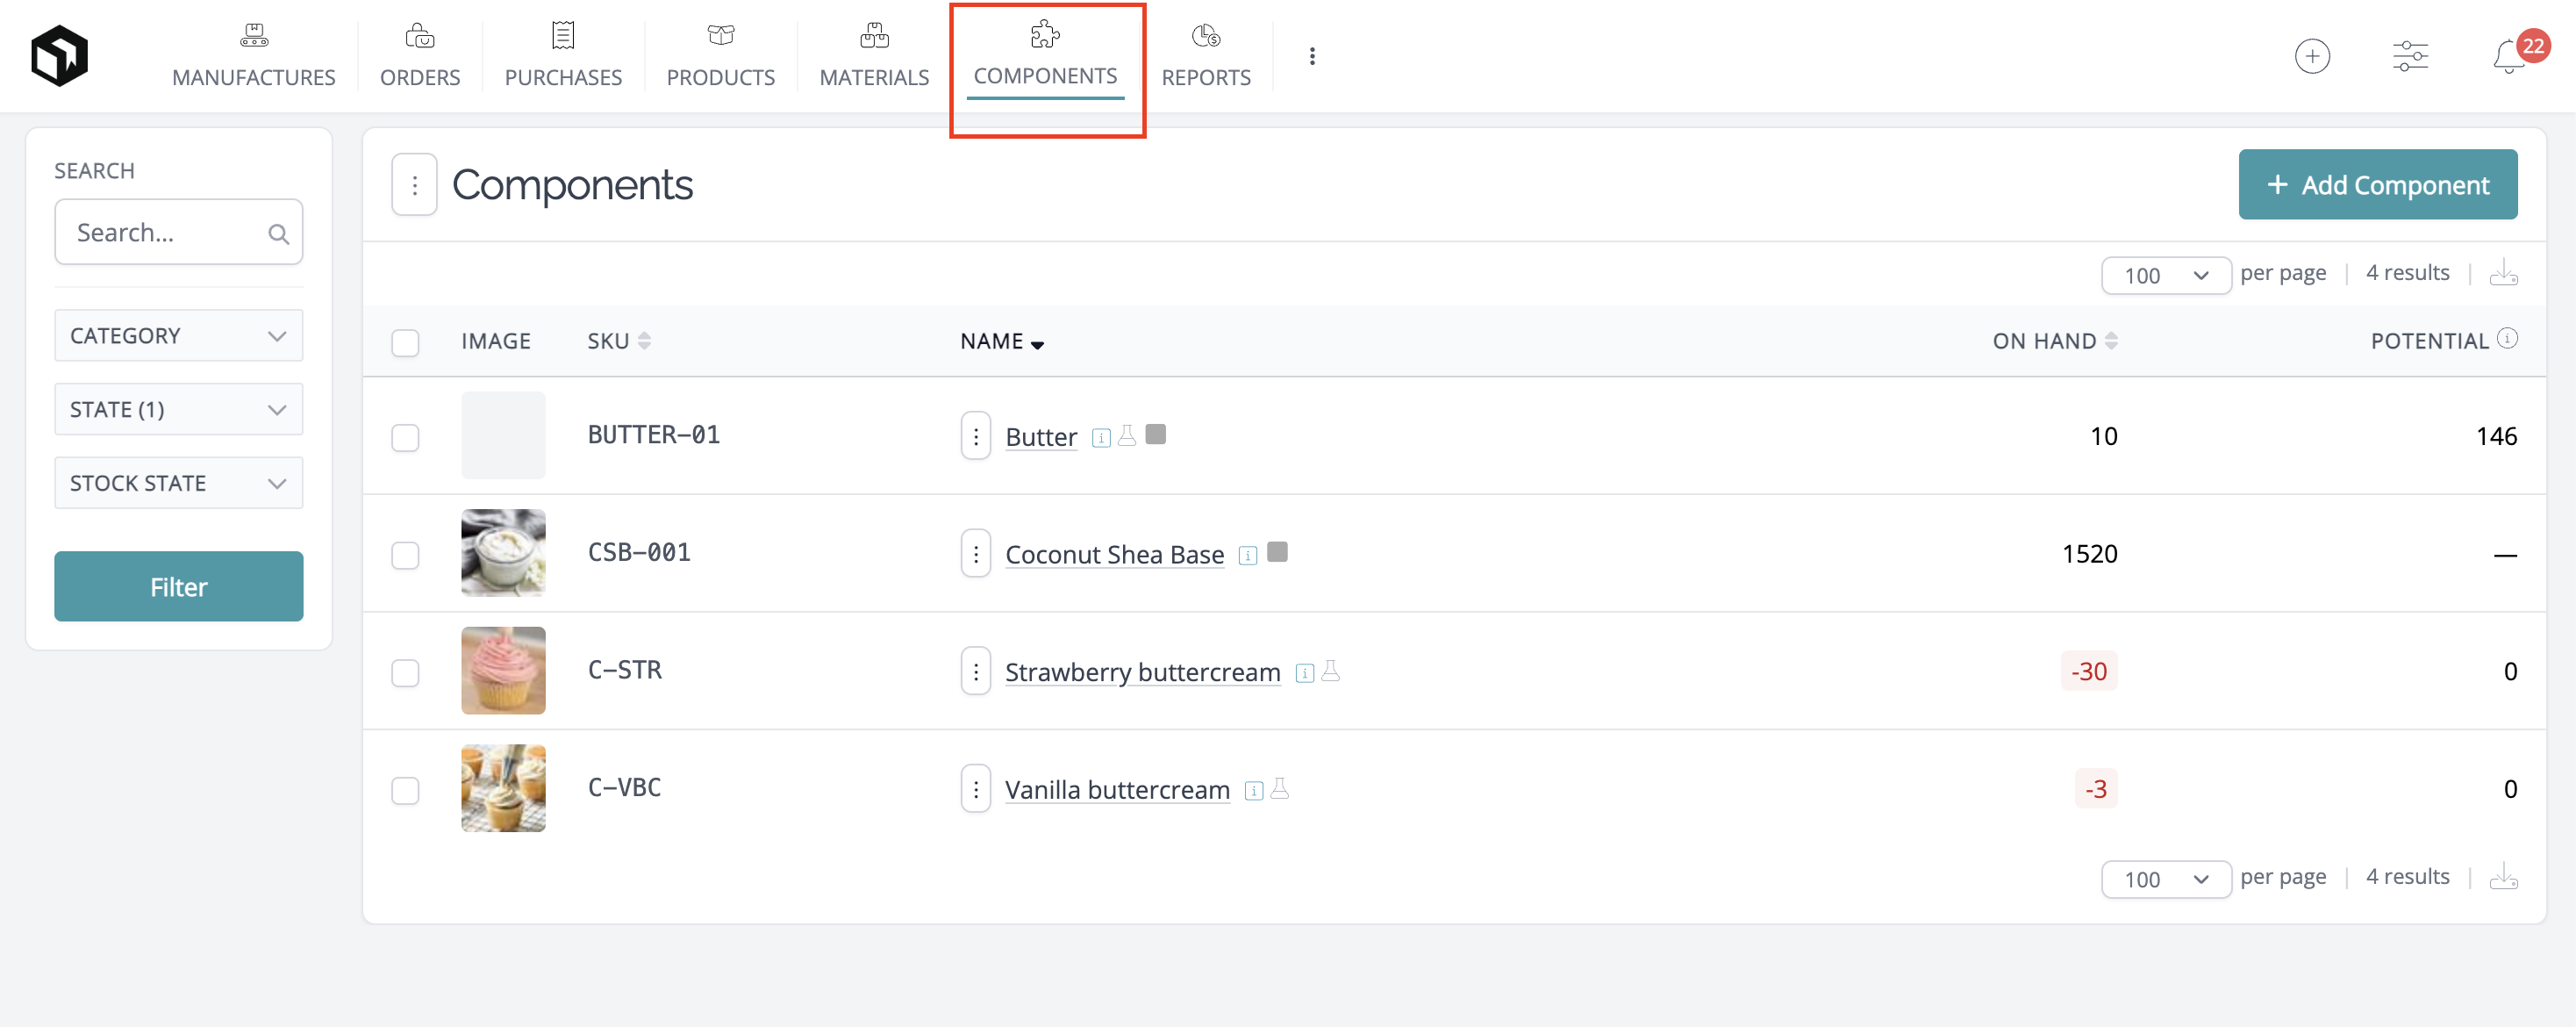The image size is (2576, 1027).
Task: Expand the STOCK STATE filter dropdown
Action: click(178, 483)
